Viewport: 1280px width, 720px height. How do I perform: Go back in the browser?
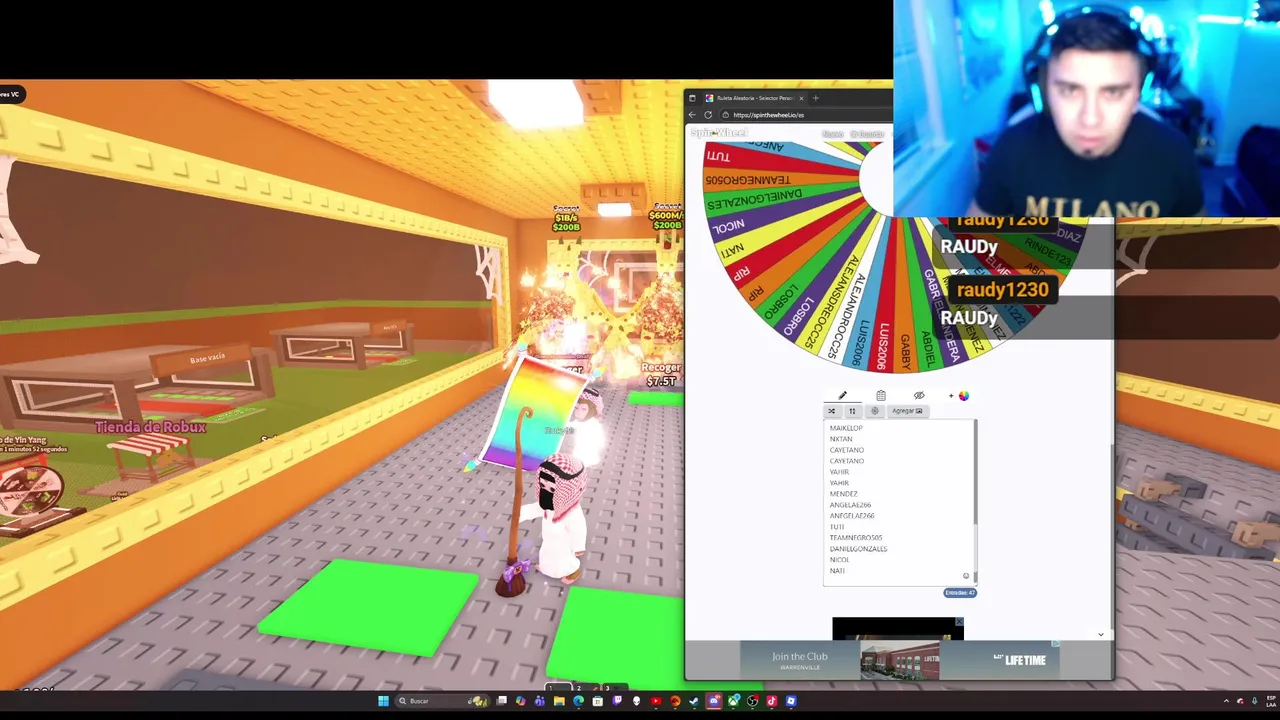click(x=692, y=115)
